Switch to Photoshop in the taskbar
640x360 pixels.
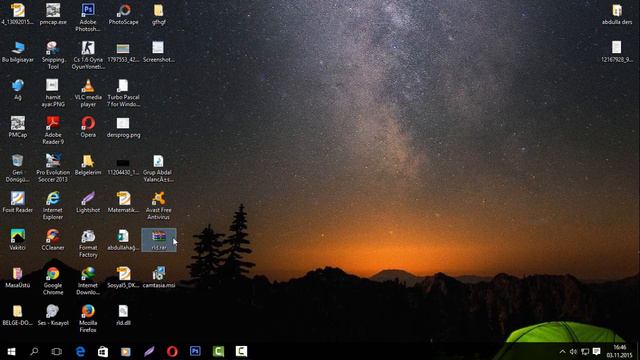coord(195,351)
